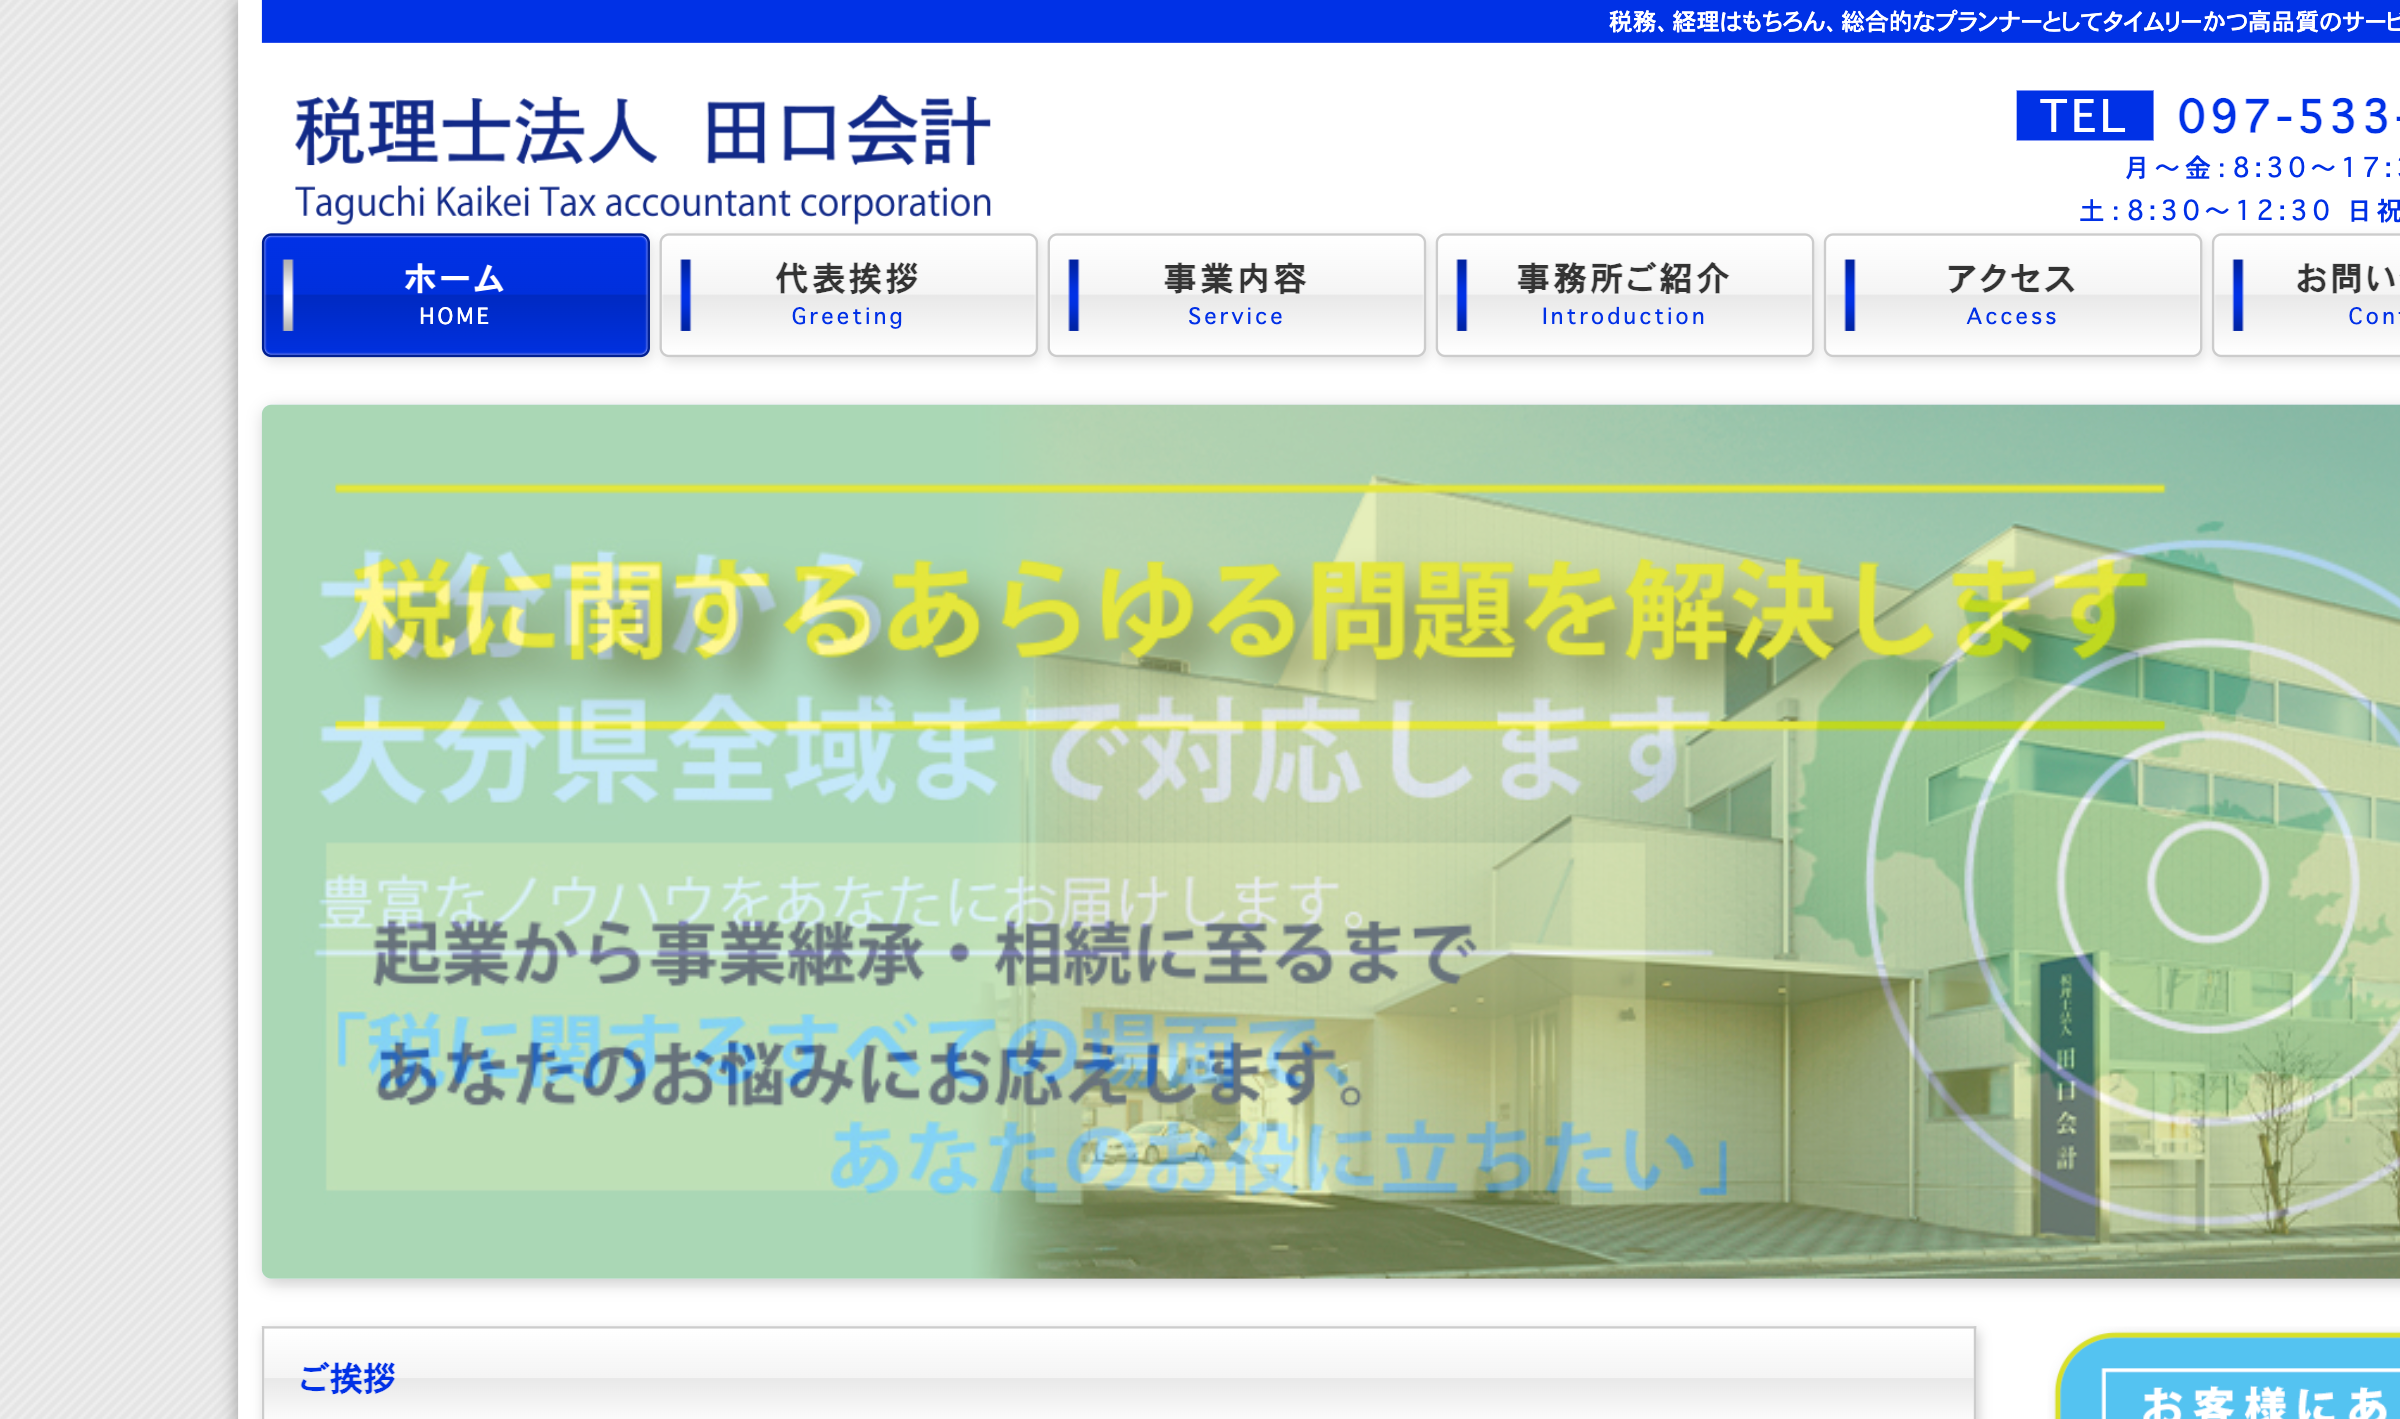Viewport: 2400px width, 1419px height.
Task: Open the アクセス Access page
Action: [2012, 295]
